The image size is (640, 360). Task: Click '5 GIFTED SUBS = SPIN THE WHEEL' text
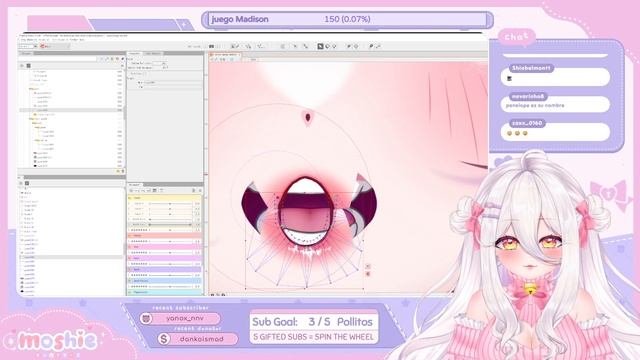(313, 337)
